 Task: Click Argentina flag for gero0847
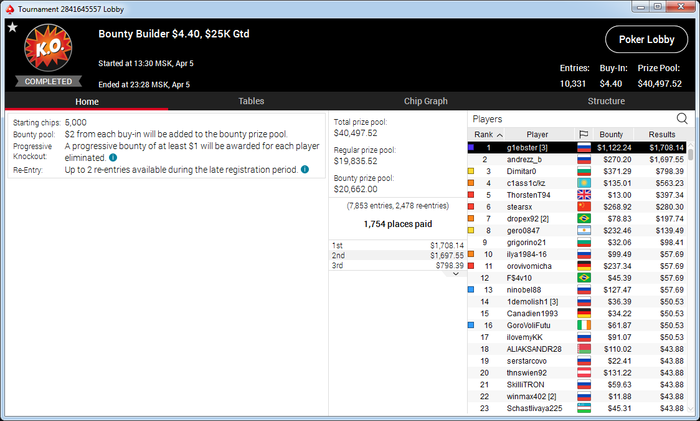click(583, 230)
